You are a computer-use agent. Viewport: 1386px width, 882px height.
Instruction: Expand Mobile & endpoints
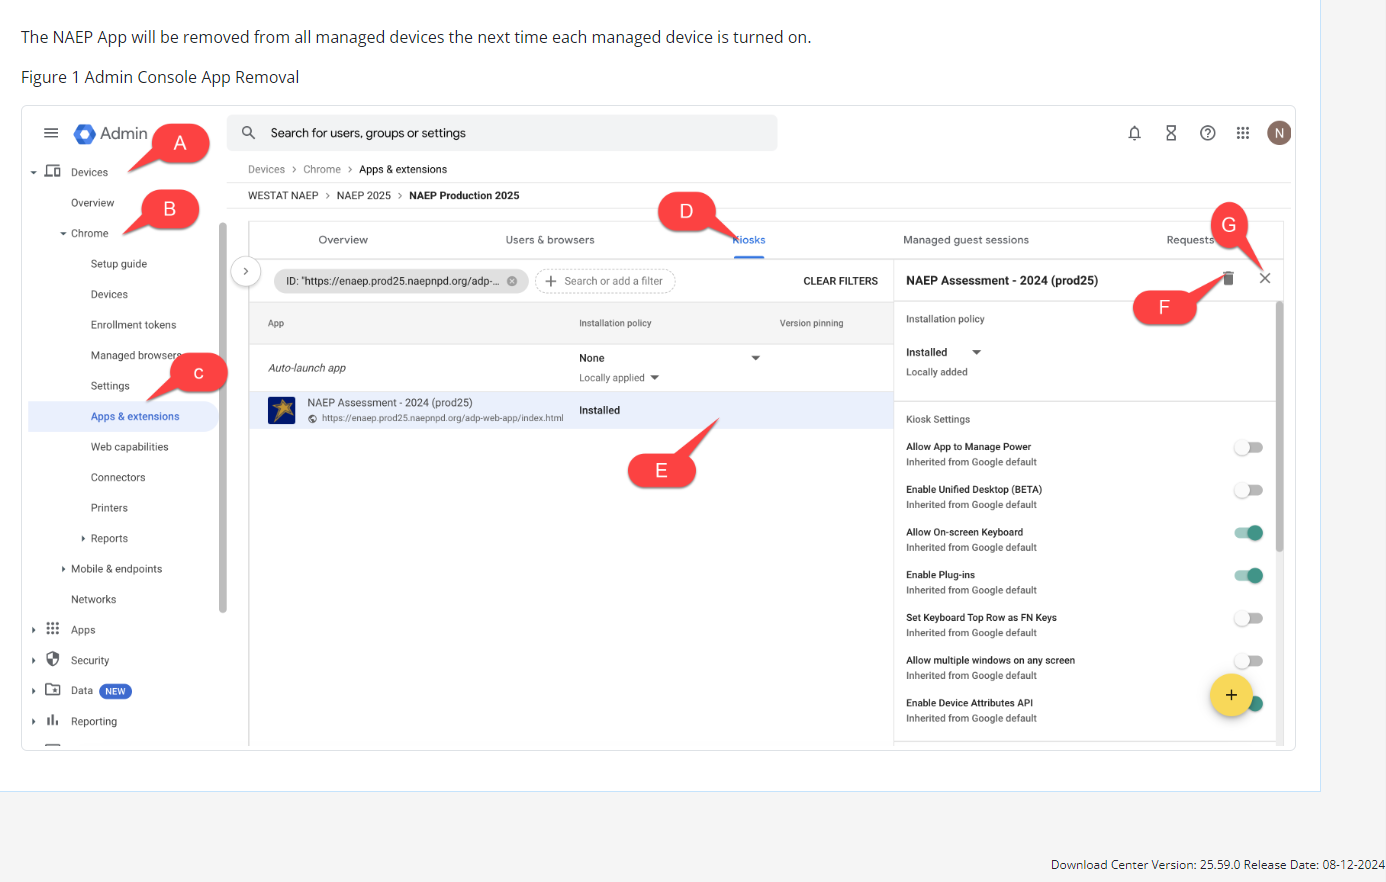(x=63, y=569)
